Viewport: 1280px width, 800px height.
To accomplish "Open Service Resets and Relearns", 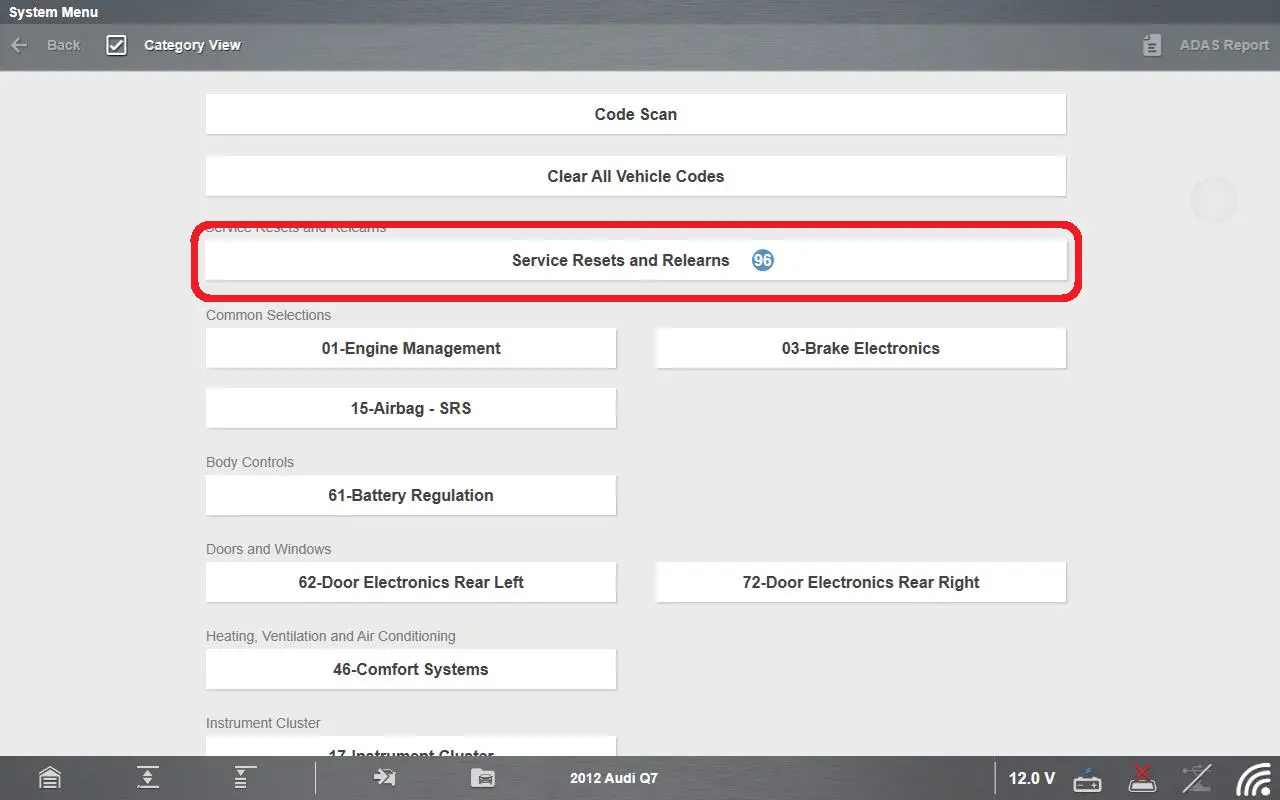I will (620, 260).
